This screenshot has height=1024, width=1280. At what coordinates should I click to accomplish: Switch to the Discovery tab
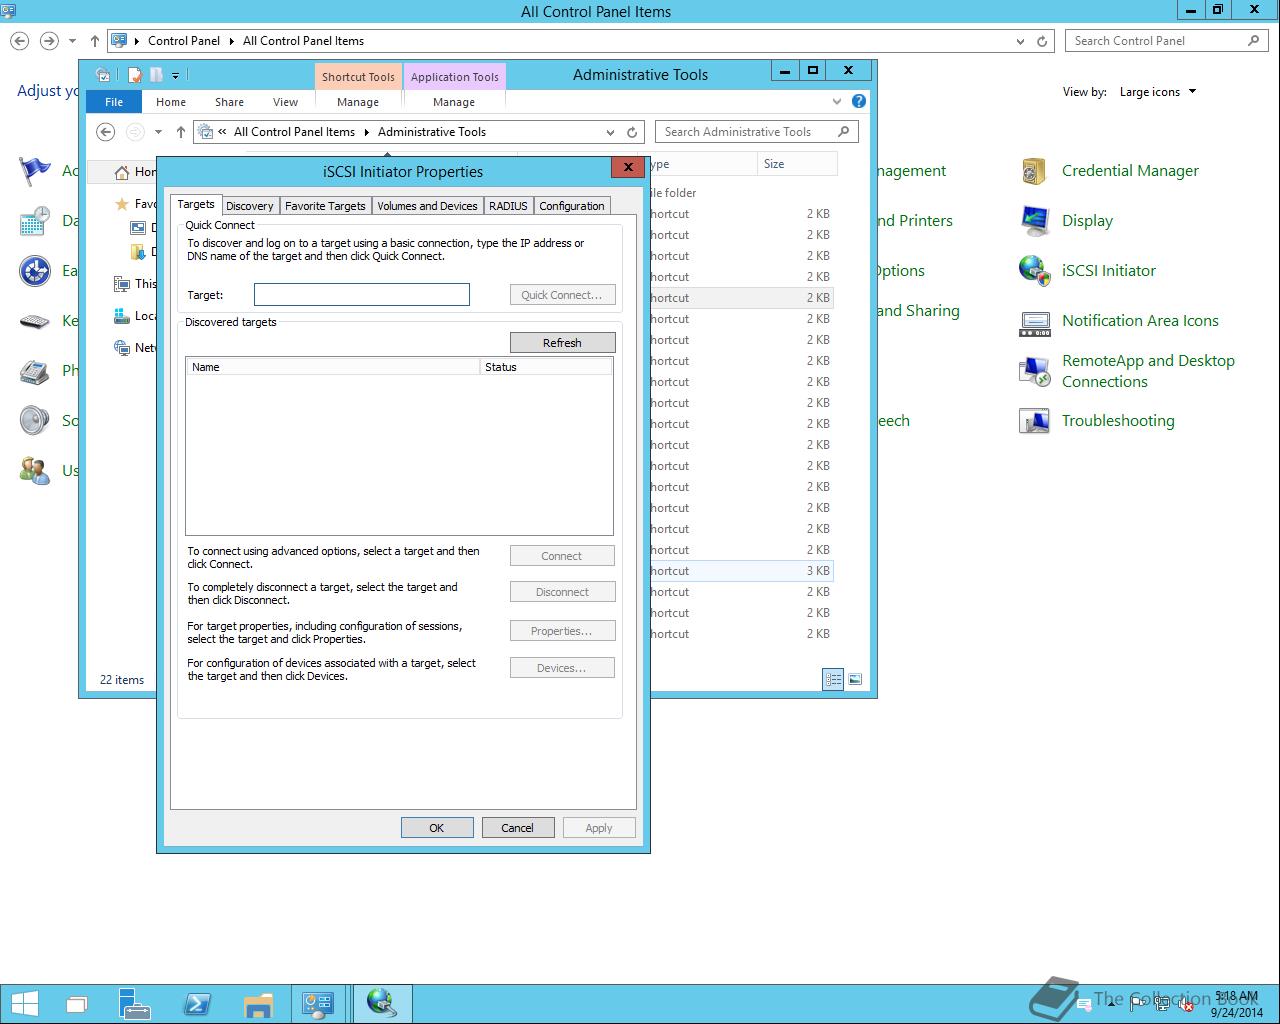pos(249,206)
